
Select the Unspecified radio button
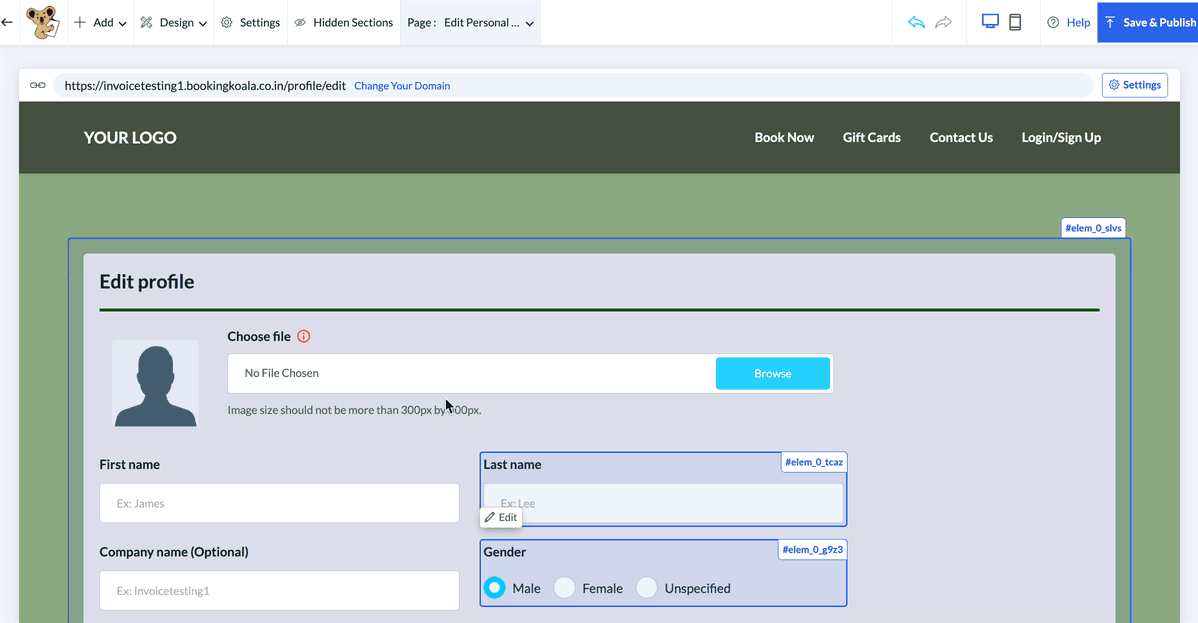coord(646,588)
